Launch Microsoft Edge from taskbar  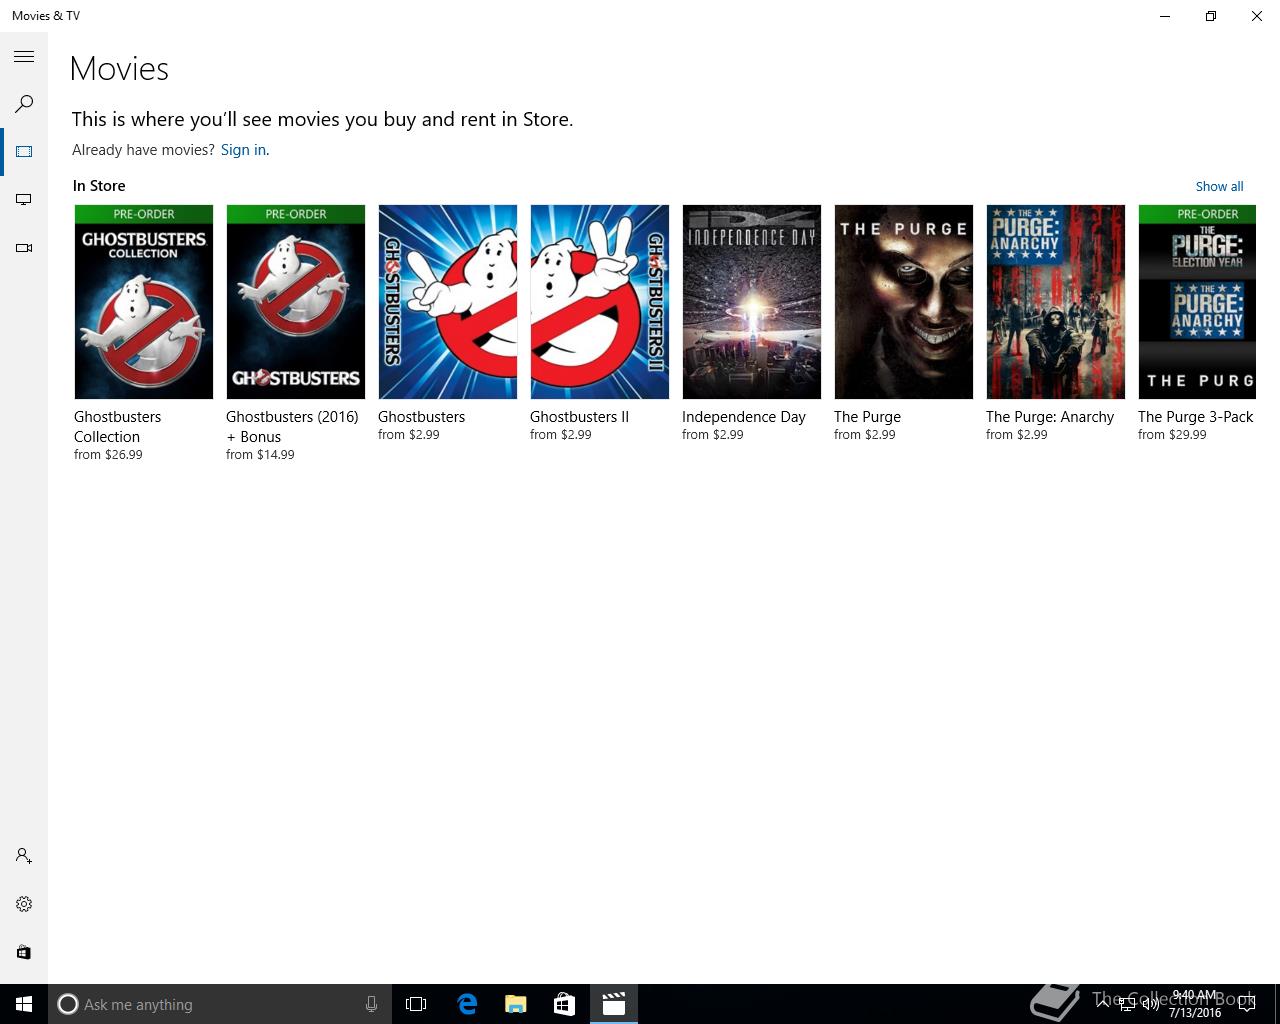pos(466,1004)
